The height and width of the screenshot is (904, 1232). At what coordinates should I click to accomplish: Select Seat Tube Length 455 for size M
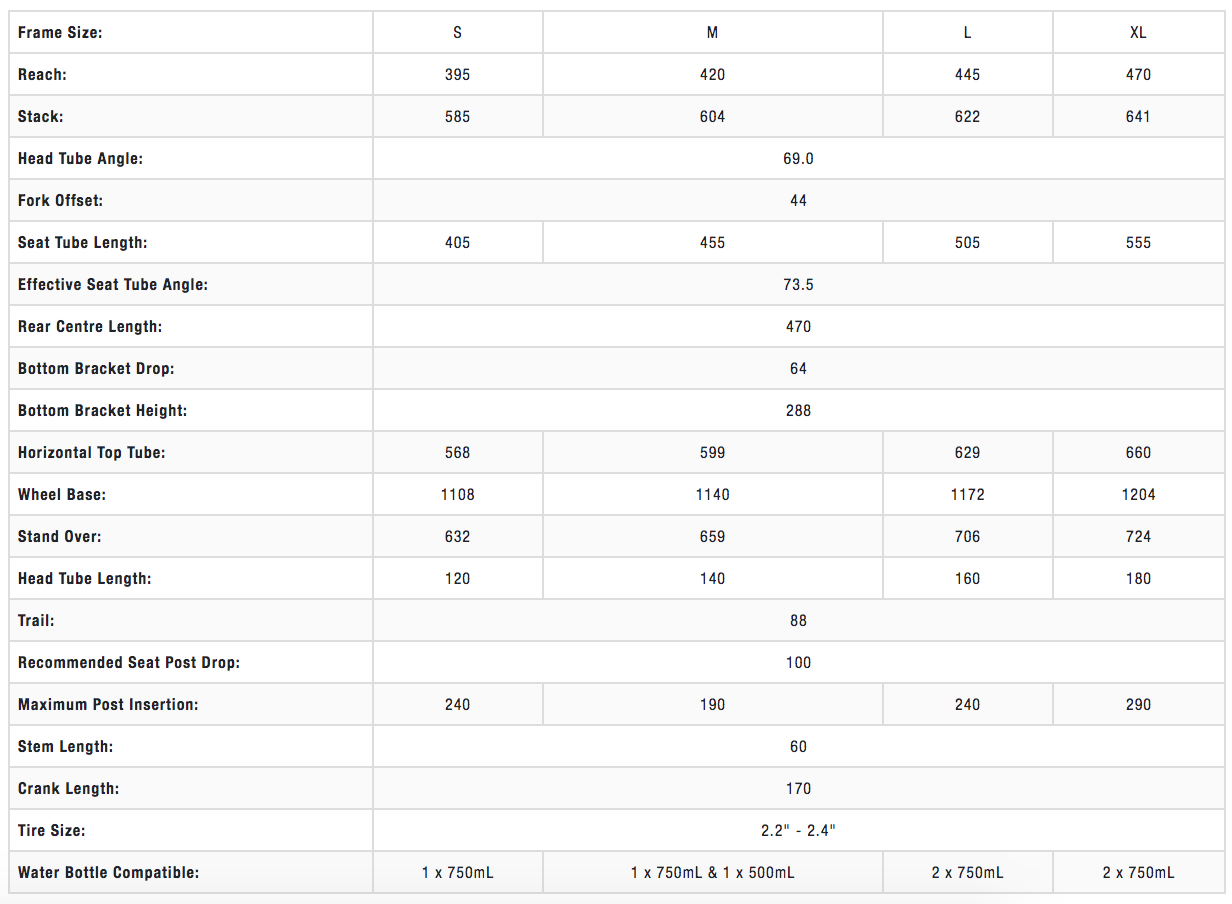(x=712, y=243)
